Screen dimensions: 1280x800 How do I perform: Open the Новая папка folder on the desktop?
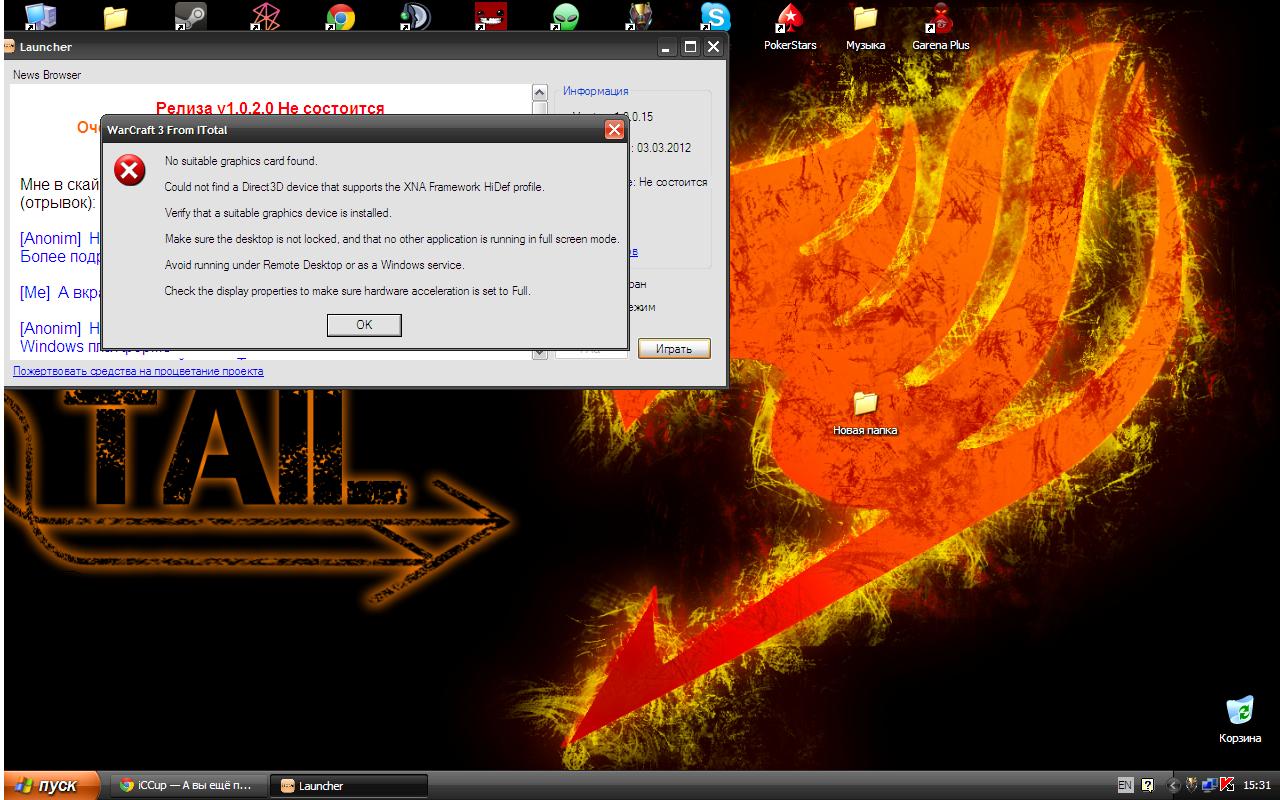(x=865, y=413)
